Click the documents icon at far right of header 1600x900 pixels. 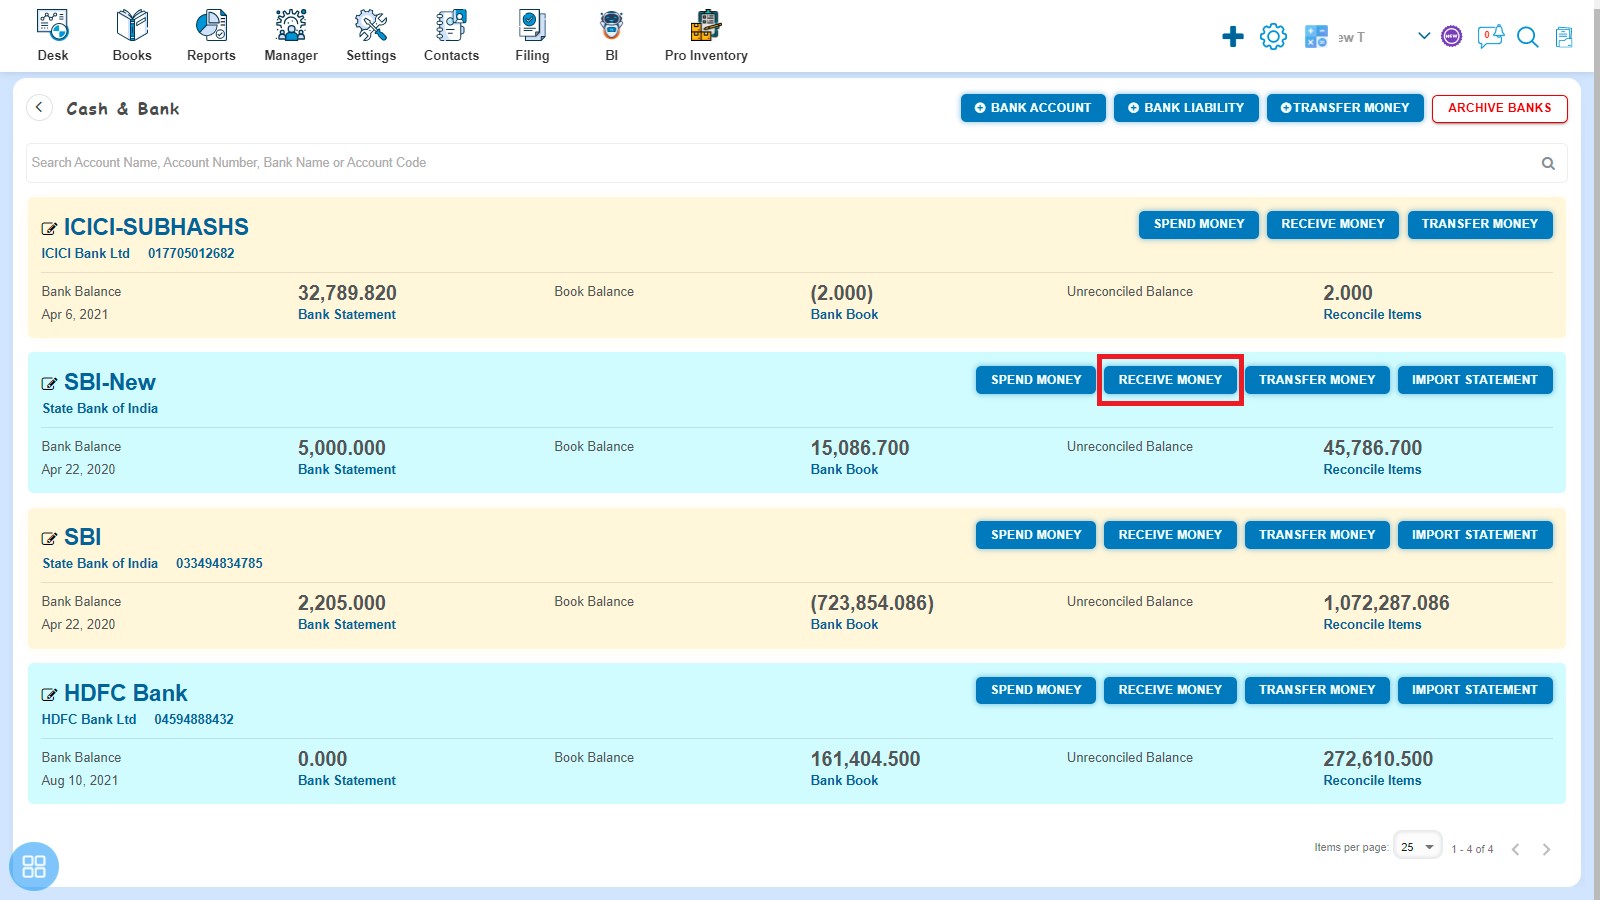(1564, 37)
